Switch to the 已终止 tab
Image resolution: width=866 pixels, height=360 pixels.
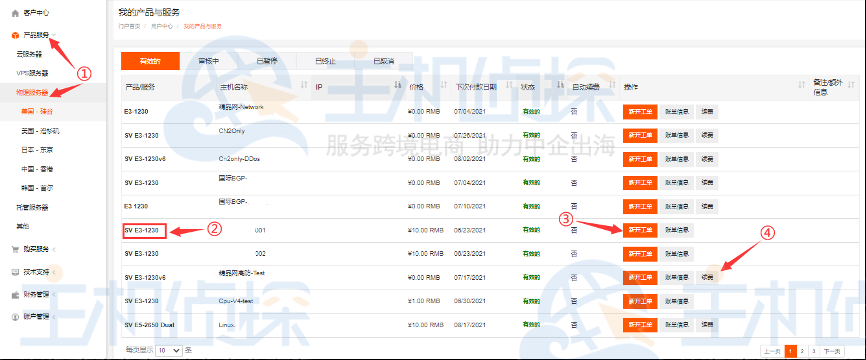(x=326, y=61)
